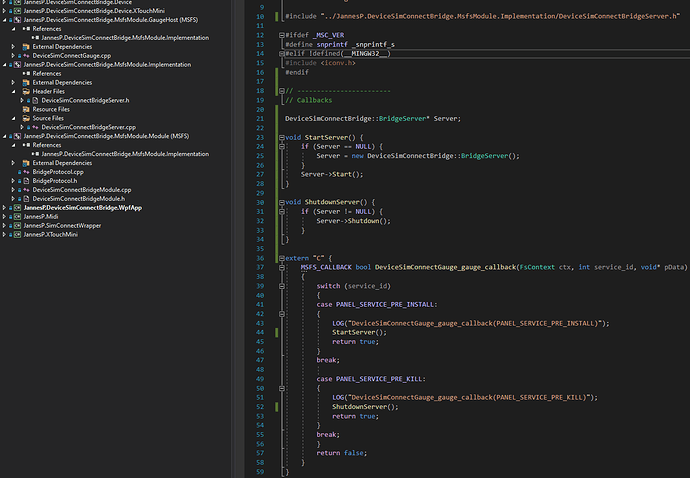This screenshot has height=478, width=690.
Task: Click the DeviceSimConnectGauge.cpp file icon
Action: point(26,55)
